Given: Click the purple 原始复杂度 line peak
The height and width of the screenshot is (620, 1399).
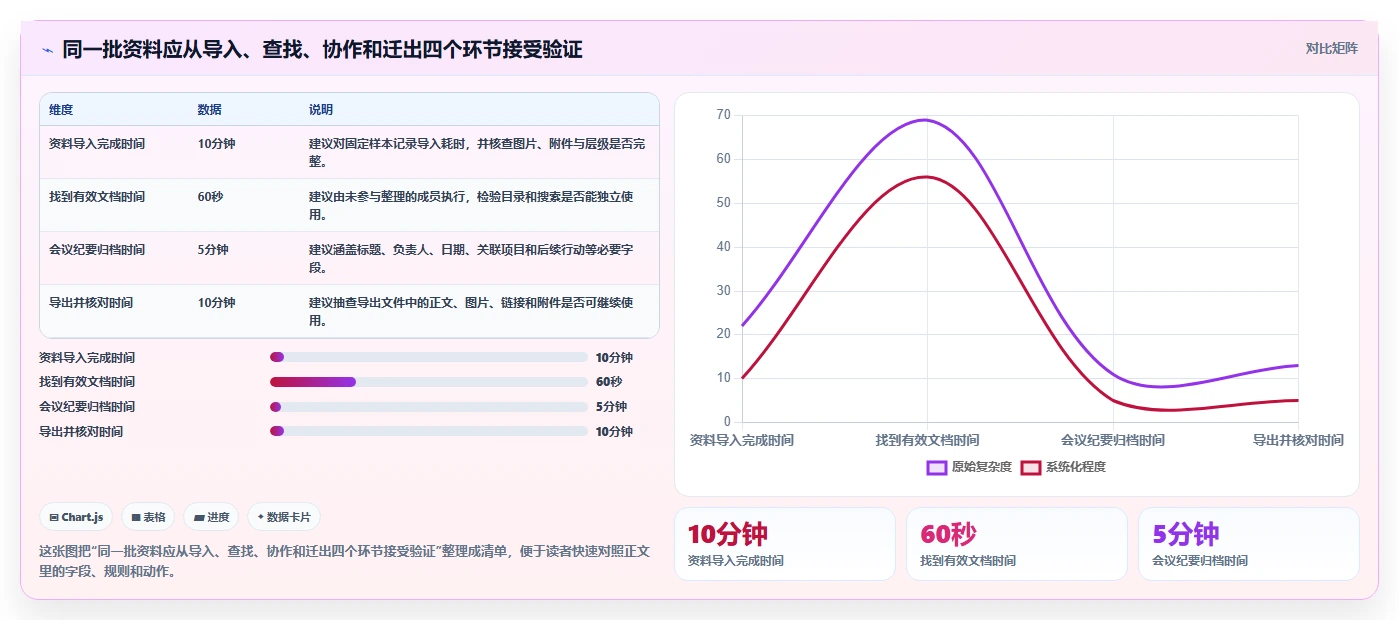Looking at the screenshot, I should (926, 120).
